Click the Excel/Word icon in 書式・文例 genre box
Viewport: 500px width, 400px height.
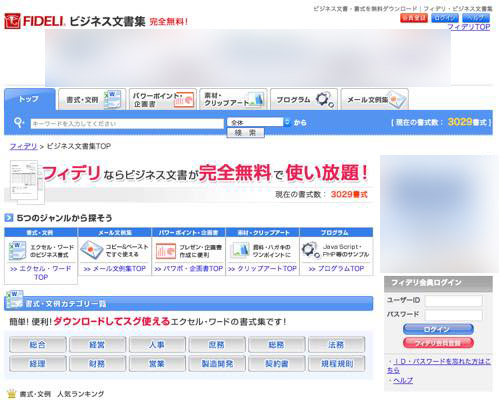[17, 251]
